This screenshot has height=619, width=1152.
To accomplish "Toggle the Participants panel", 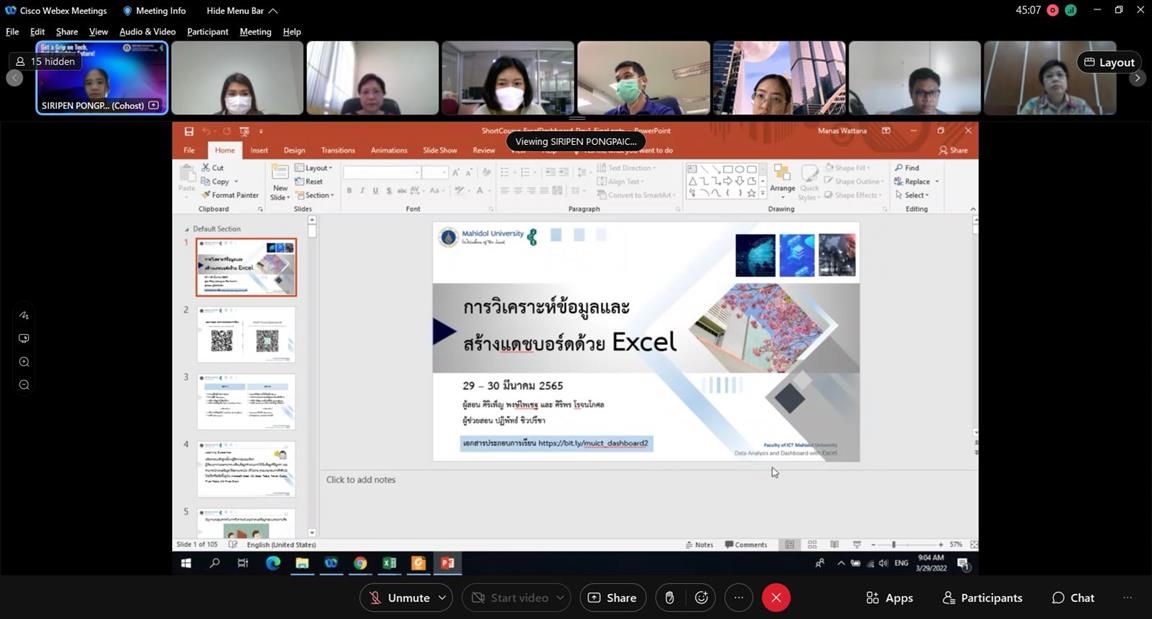I will (982, 598).
